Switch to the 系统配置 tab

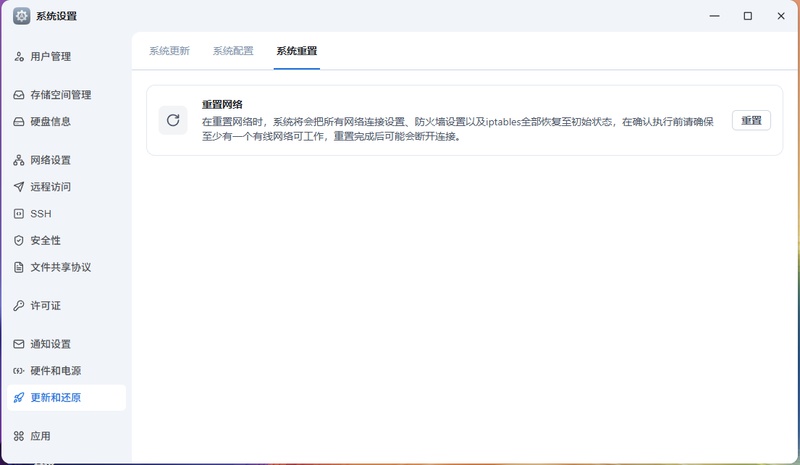pos(233,51)
